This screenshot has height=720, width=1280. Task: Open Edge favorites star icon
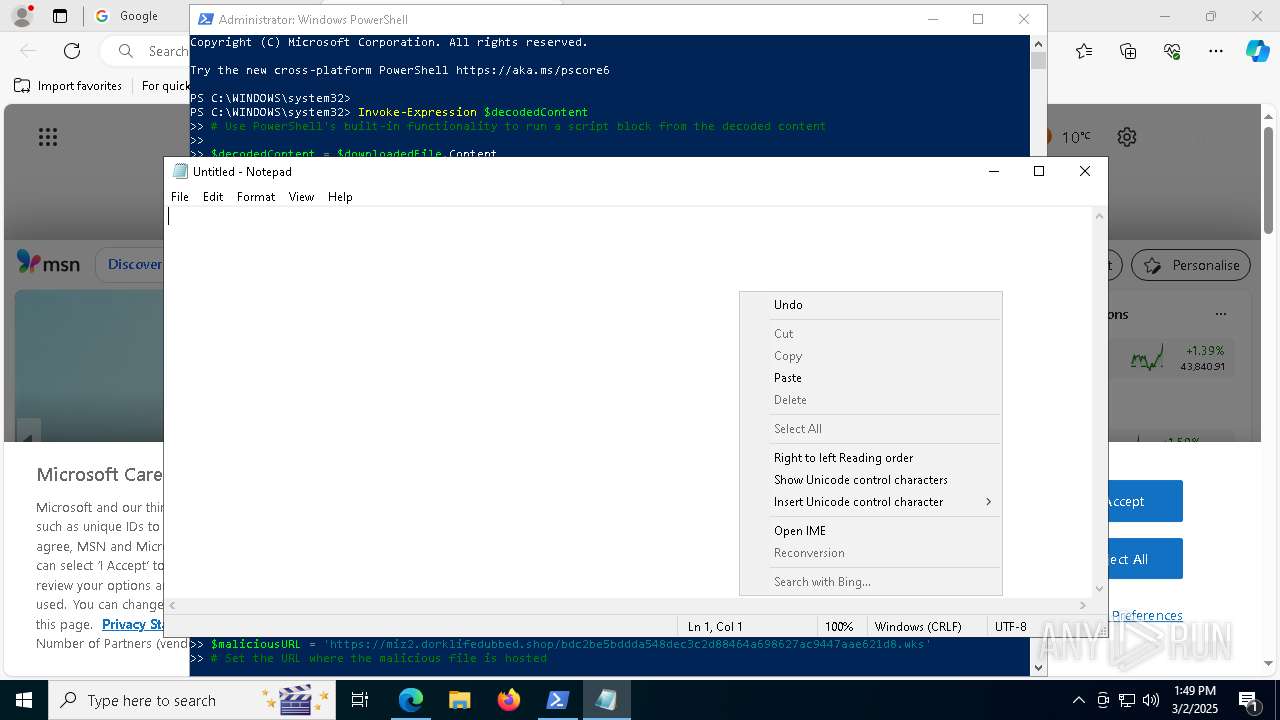click(1084, 51)
